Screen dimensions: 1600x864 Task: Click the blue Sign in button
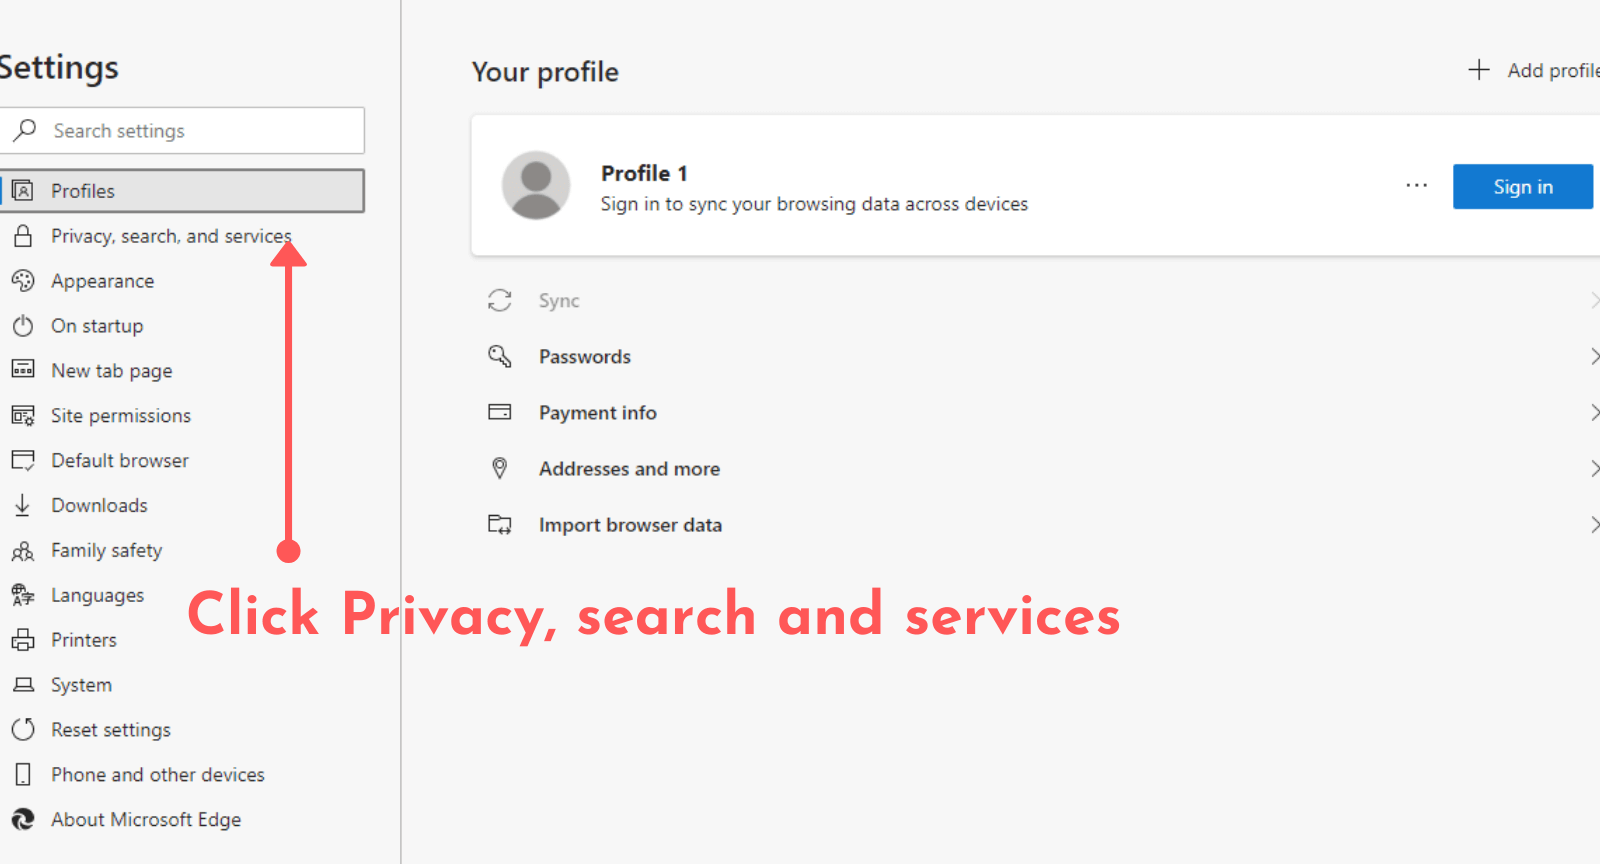1522,187
